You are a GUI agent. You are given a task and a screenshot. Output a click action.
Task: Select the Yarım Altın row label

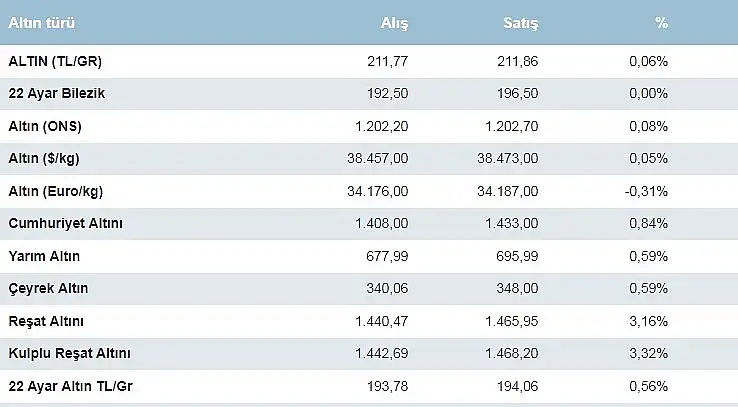(44, 256)
